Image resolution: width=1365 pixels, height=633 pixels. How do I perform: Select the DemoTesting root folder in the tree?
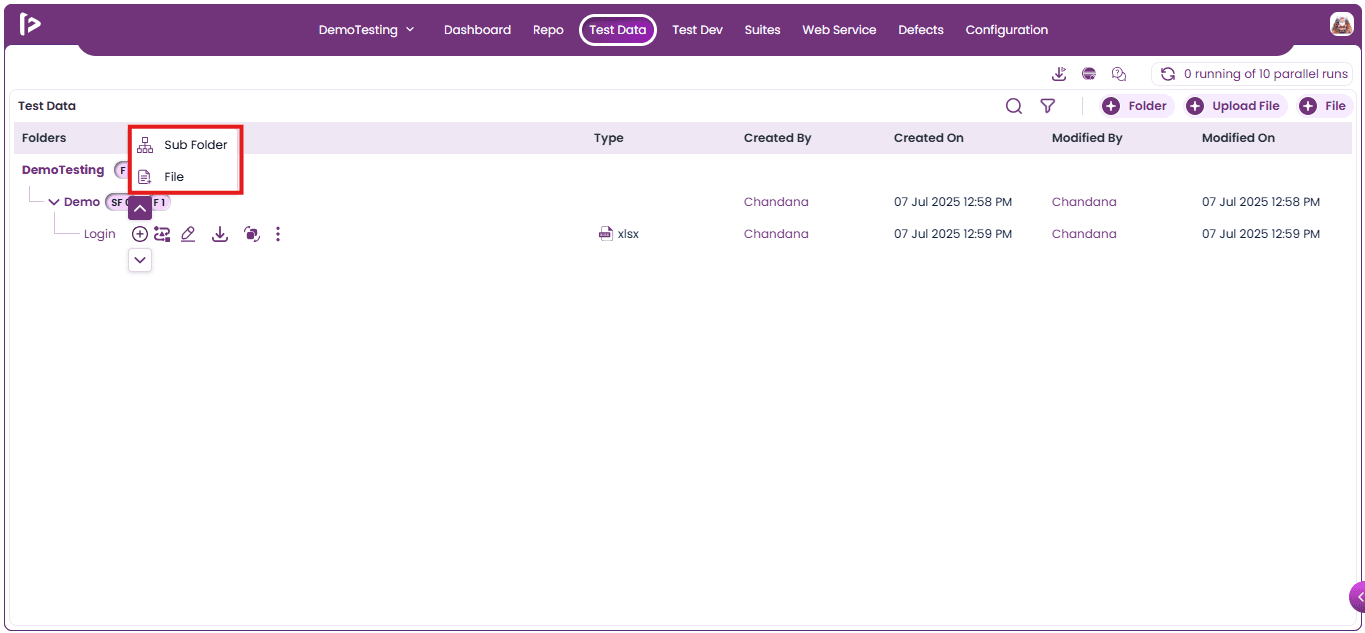point(63,170)
